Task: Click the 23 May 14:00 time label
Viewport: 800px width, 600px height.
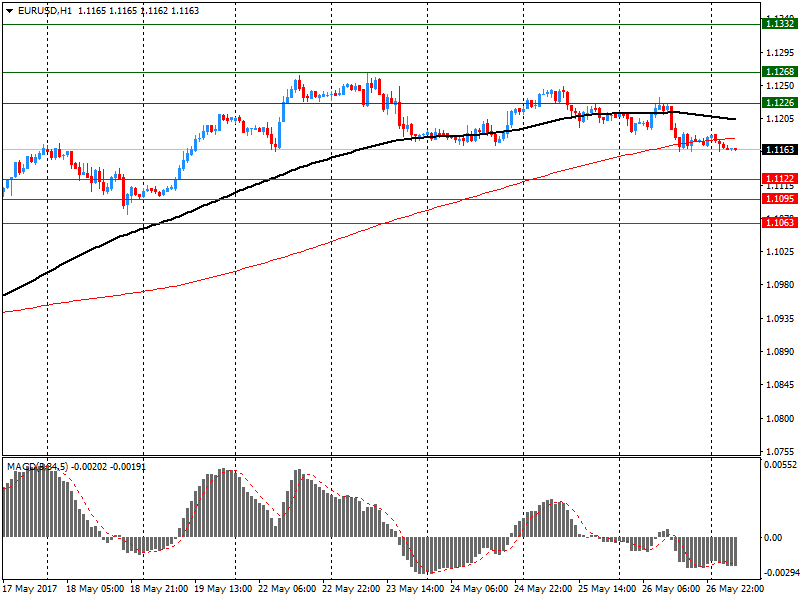Action: click(x=415, y=589)
